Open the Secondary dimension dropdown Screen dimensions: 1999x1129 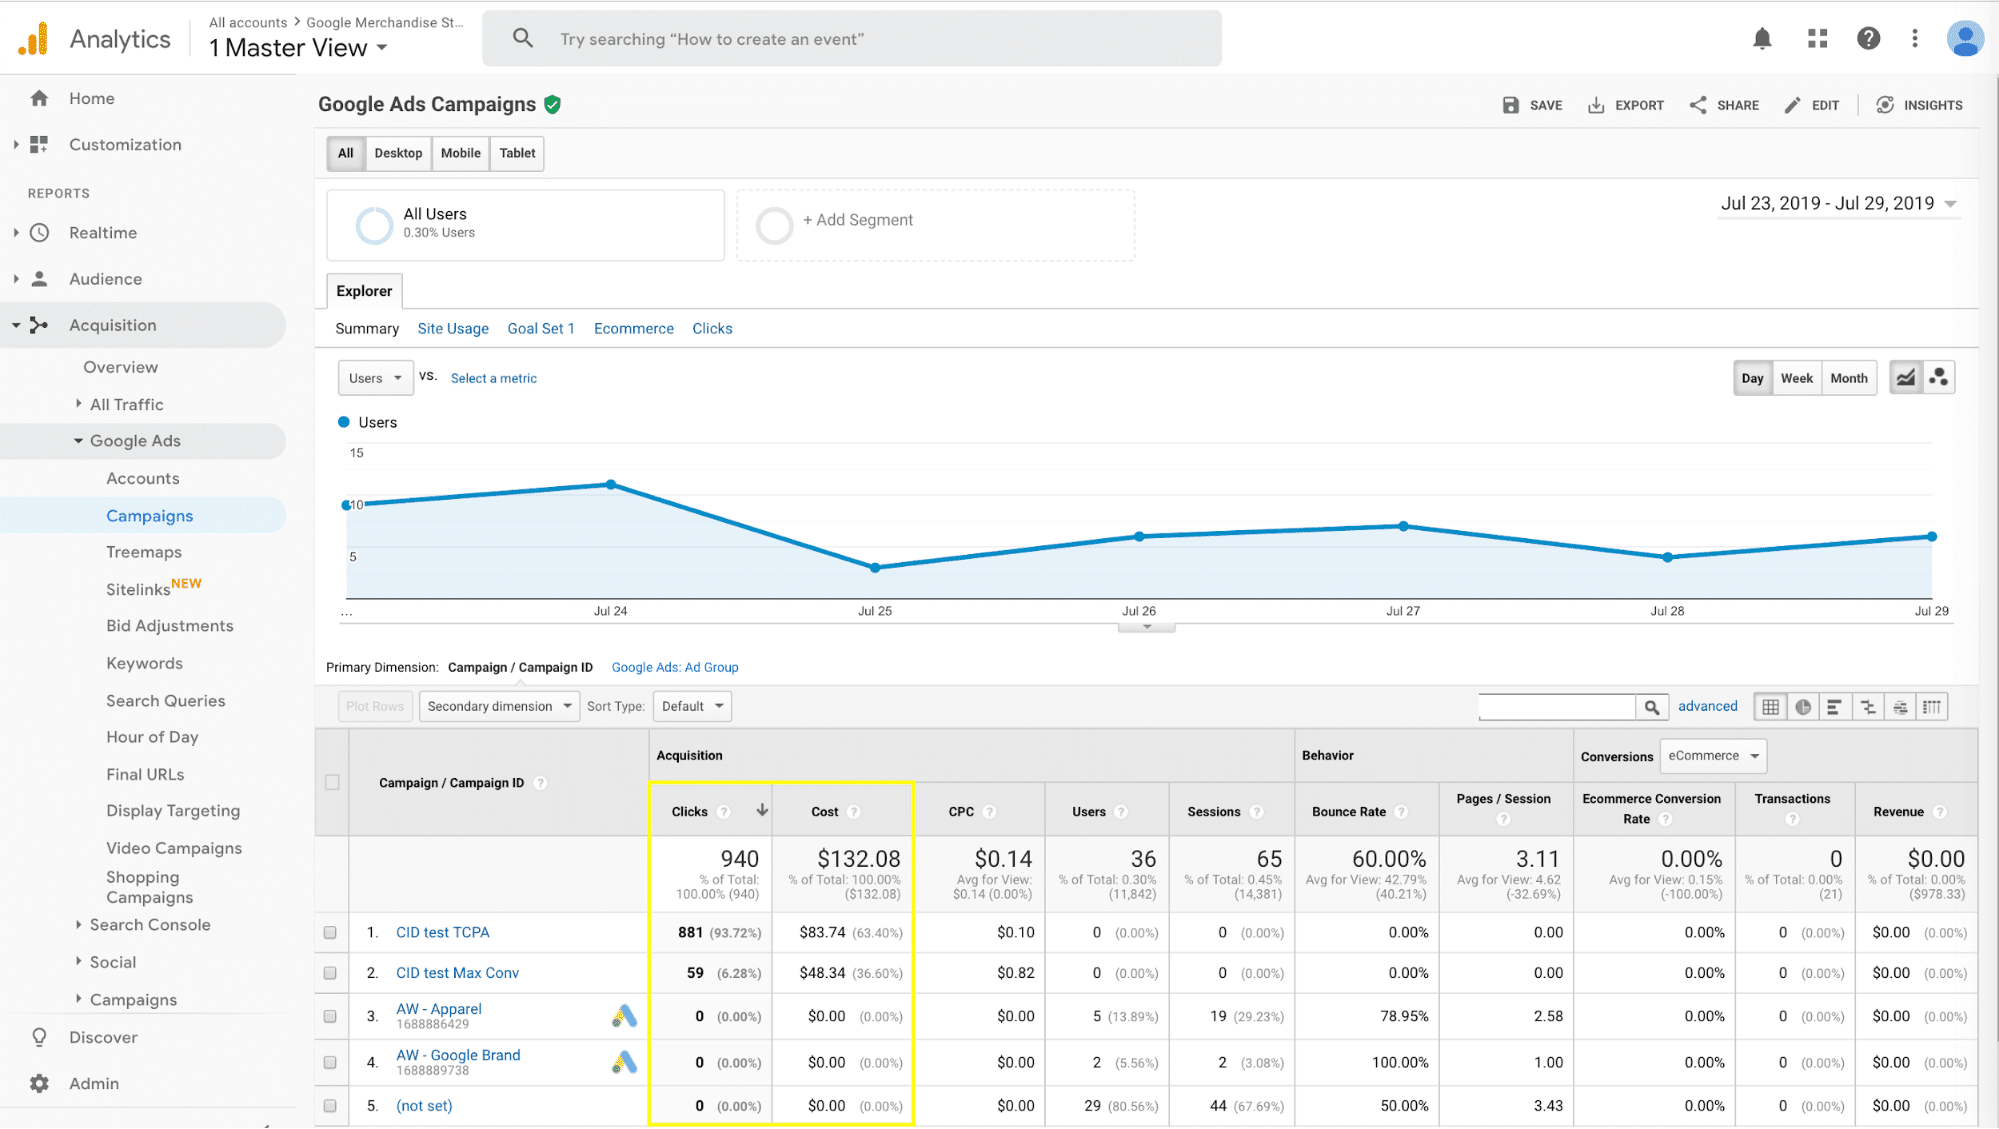tap(499, 707)
